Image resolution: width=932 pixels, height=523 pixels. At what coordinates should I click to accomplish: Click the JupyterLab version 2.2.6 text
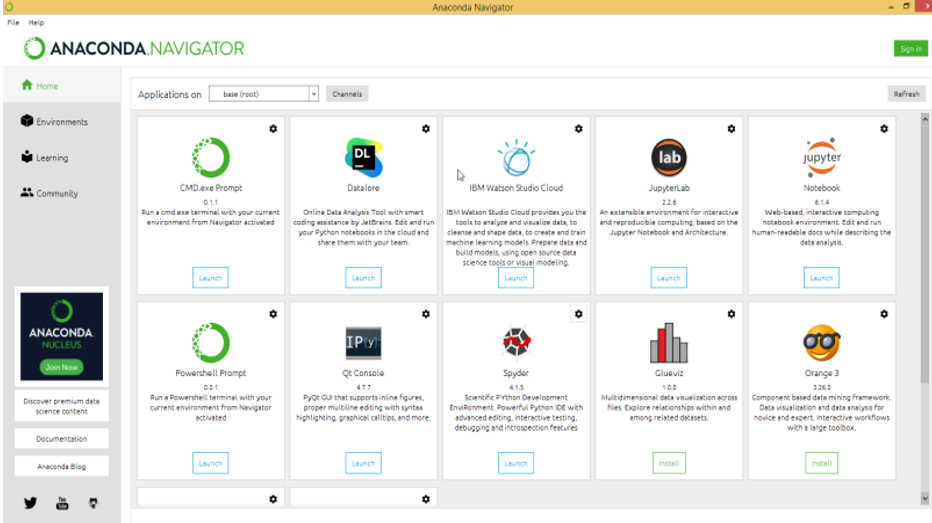click(669, 202)
